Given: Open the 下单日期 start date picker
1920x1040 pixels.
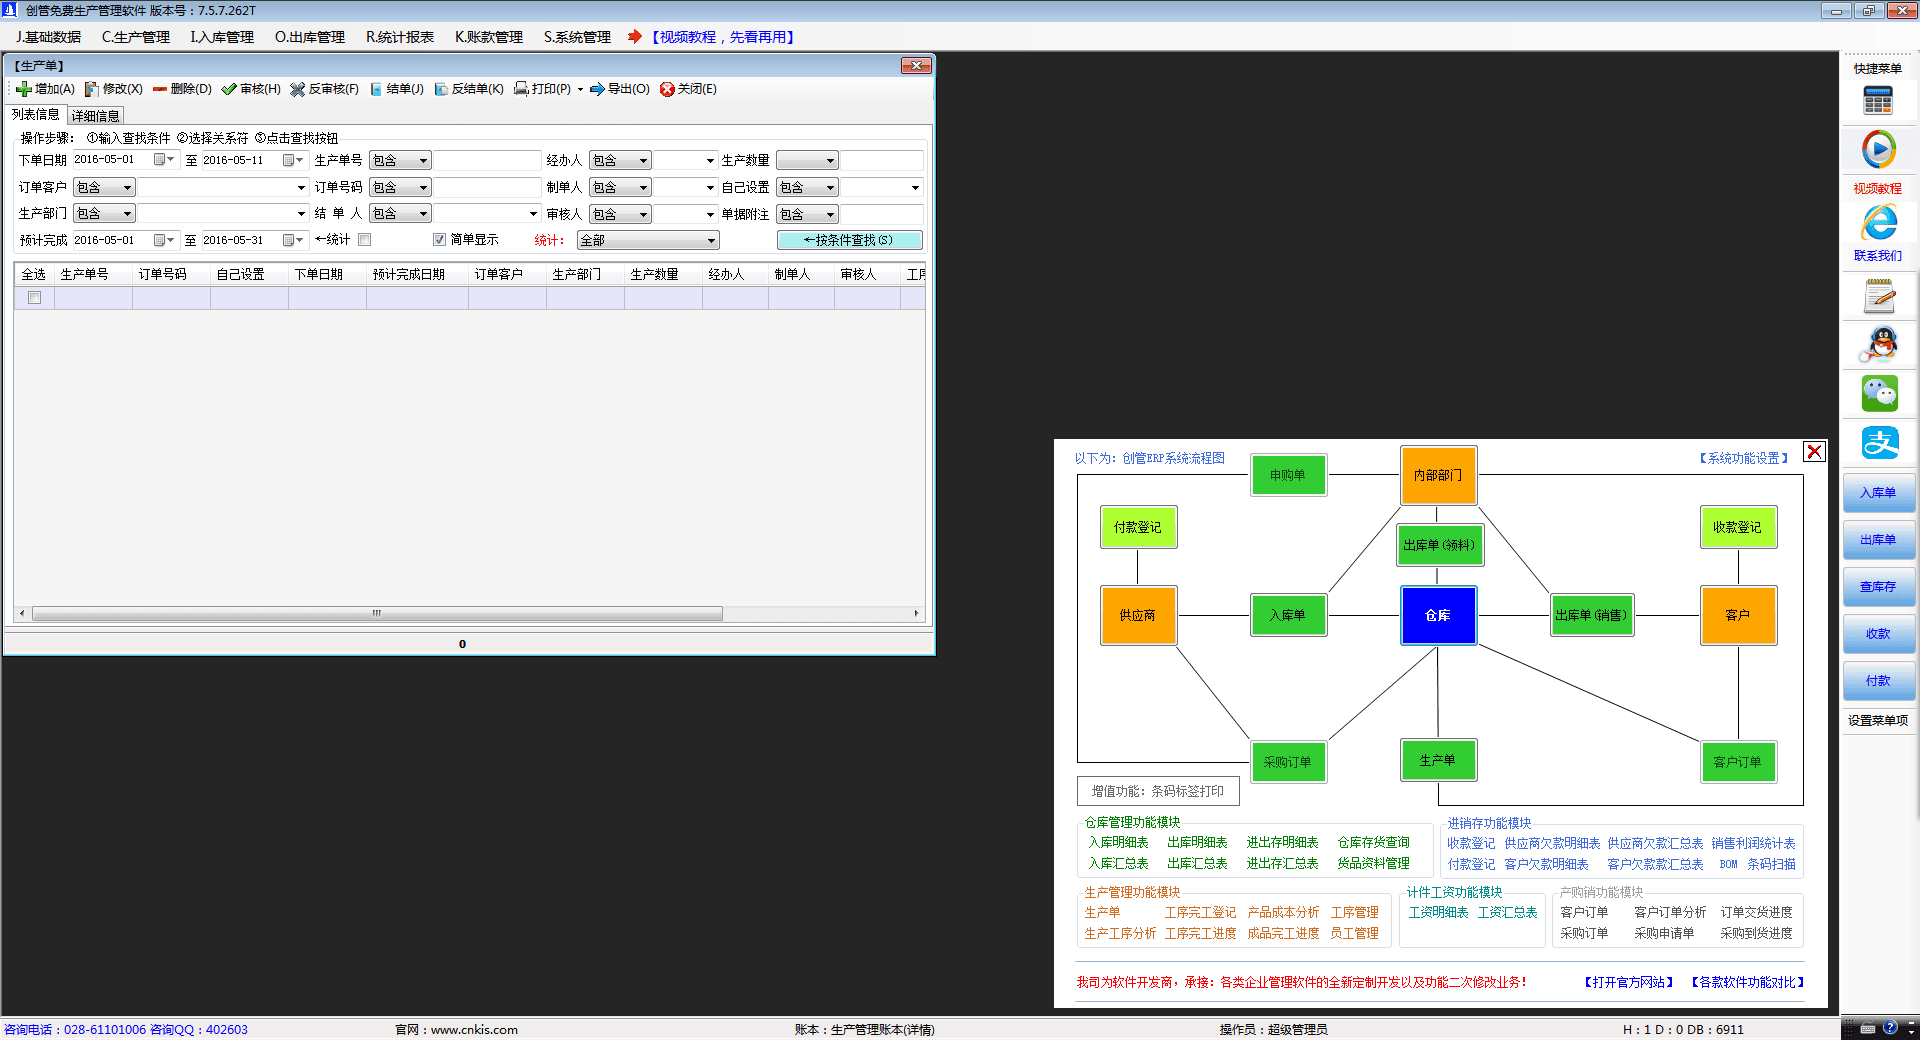Looking at the screenshot, I should (x=164, y=160).
